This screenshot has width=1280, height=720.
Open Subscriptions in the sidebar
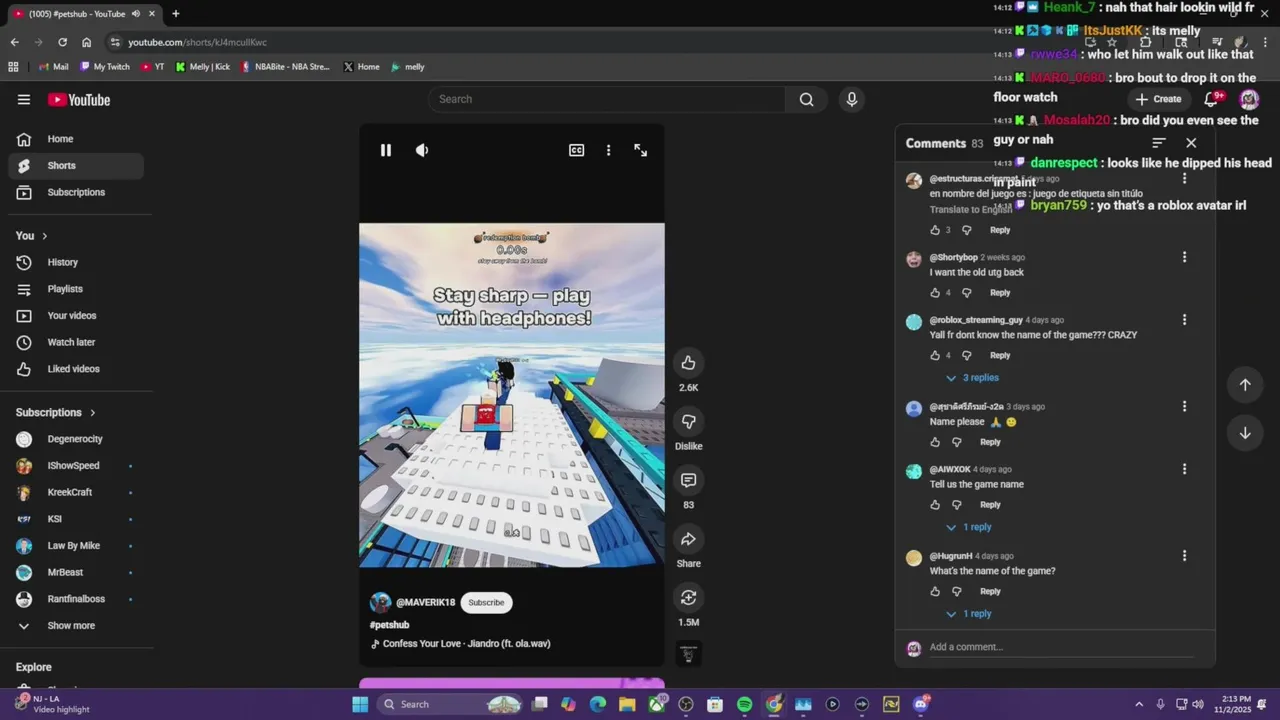tap(76, 192)
